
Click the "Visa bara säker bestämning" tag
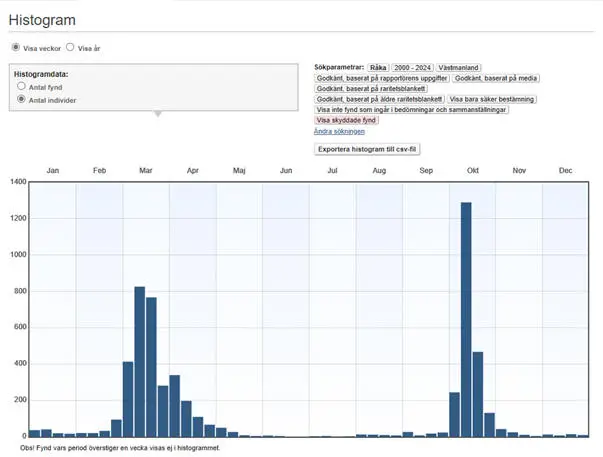click(x=492, y=99)
